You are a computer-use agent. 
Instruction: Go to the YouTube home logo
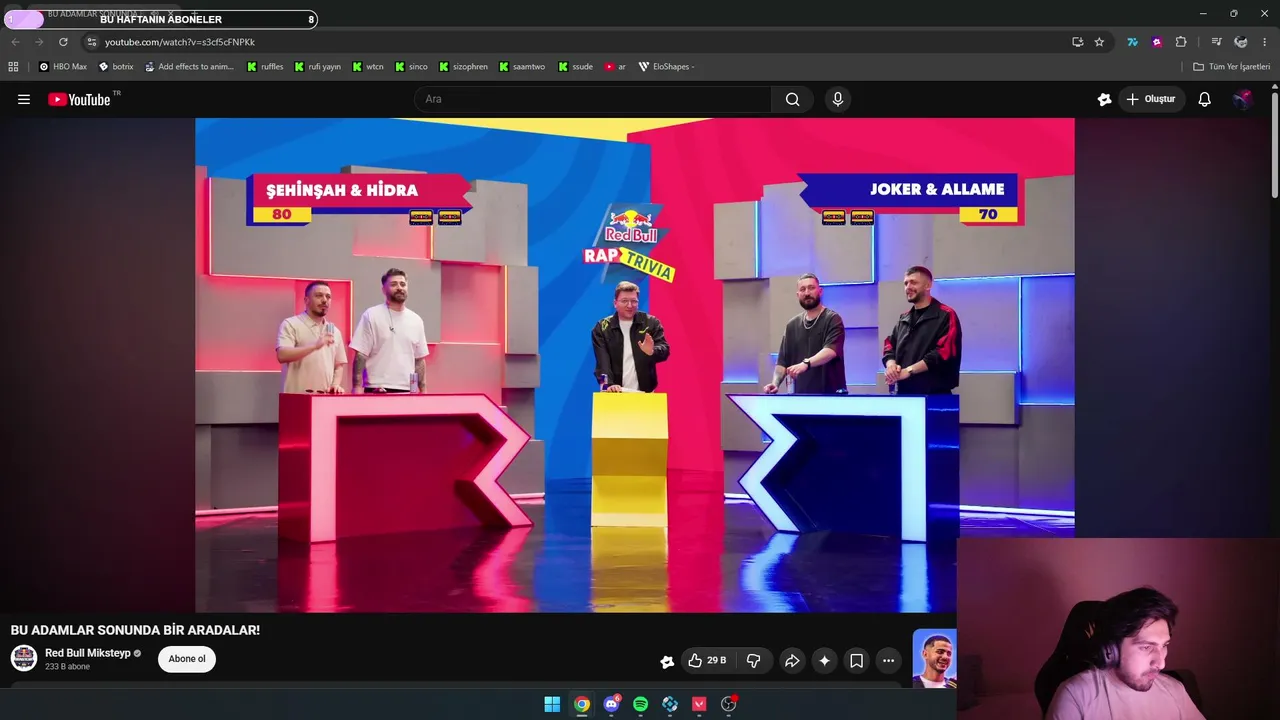pyautogui.click(x=79, y=99)
